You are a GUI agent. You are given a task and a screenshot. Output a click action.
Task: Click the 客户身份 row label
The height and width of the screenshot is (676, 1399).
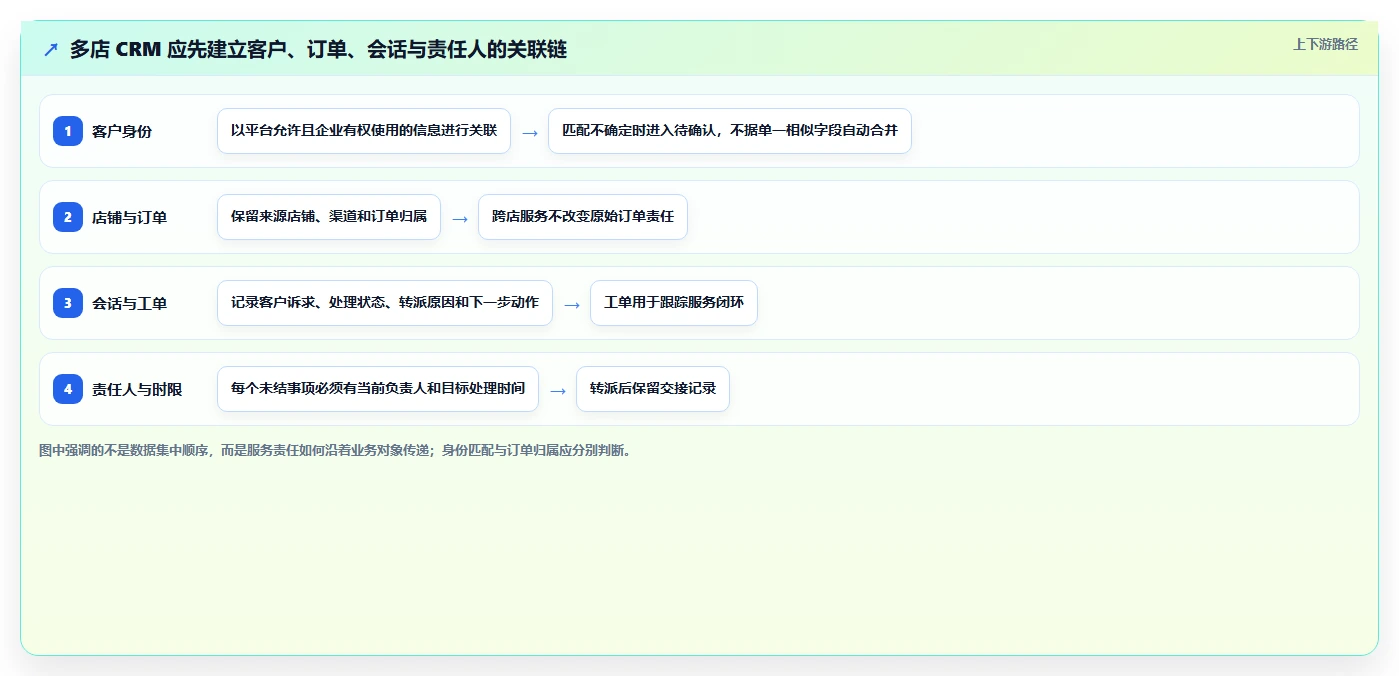tap(122, 131)
